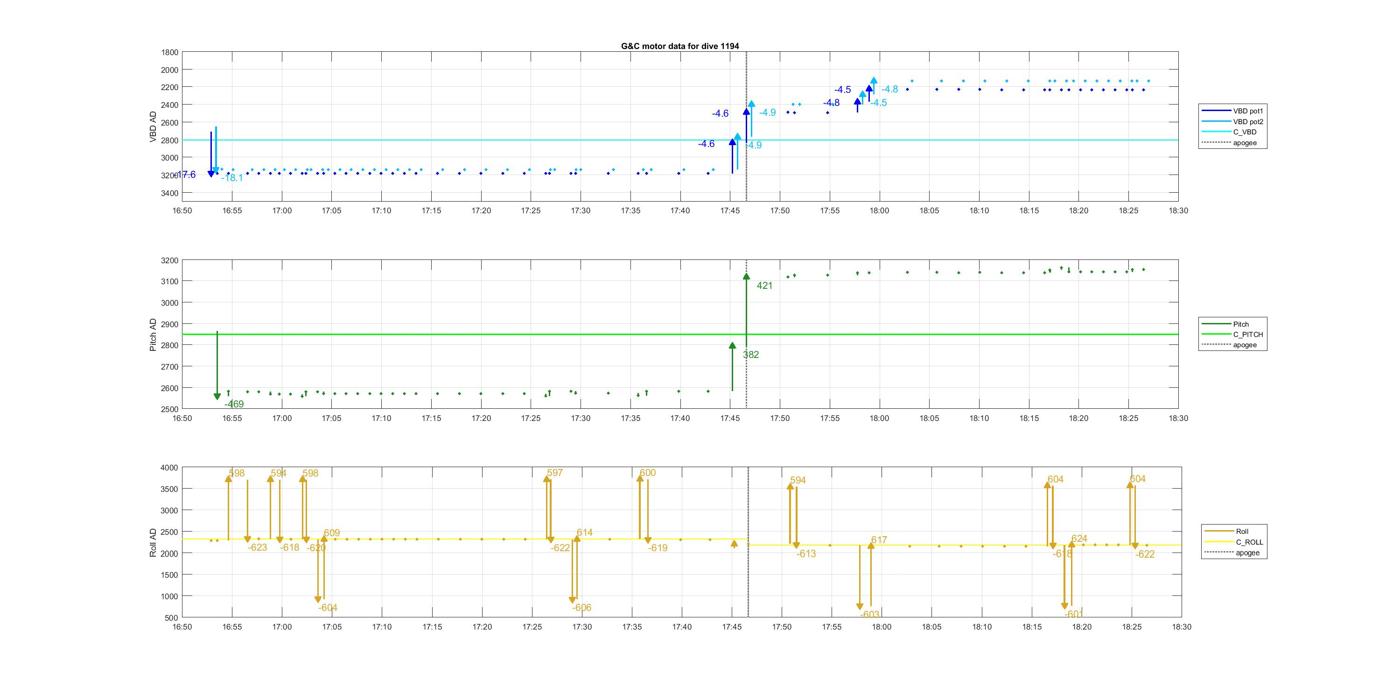Click the horizontal green C_PITCH line
Image resolution: width=1400 pixels, height=693 pixels.
pos(680,335)
